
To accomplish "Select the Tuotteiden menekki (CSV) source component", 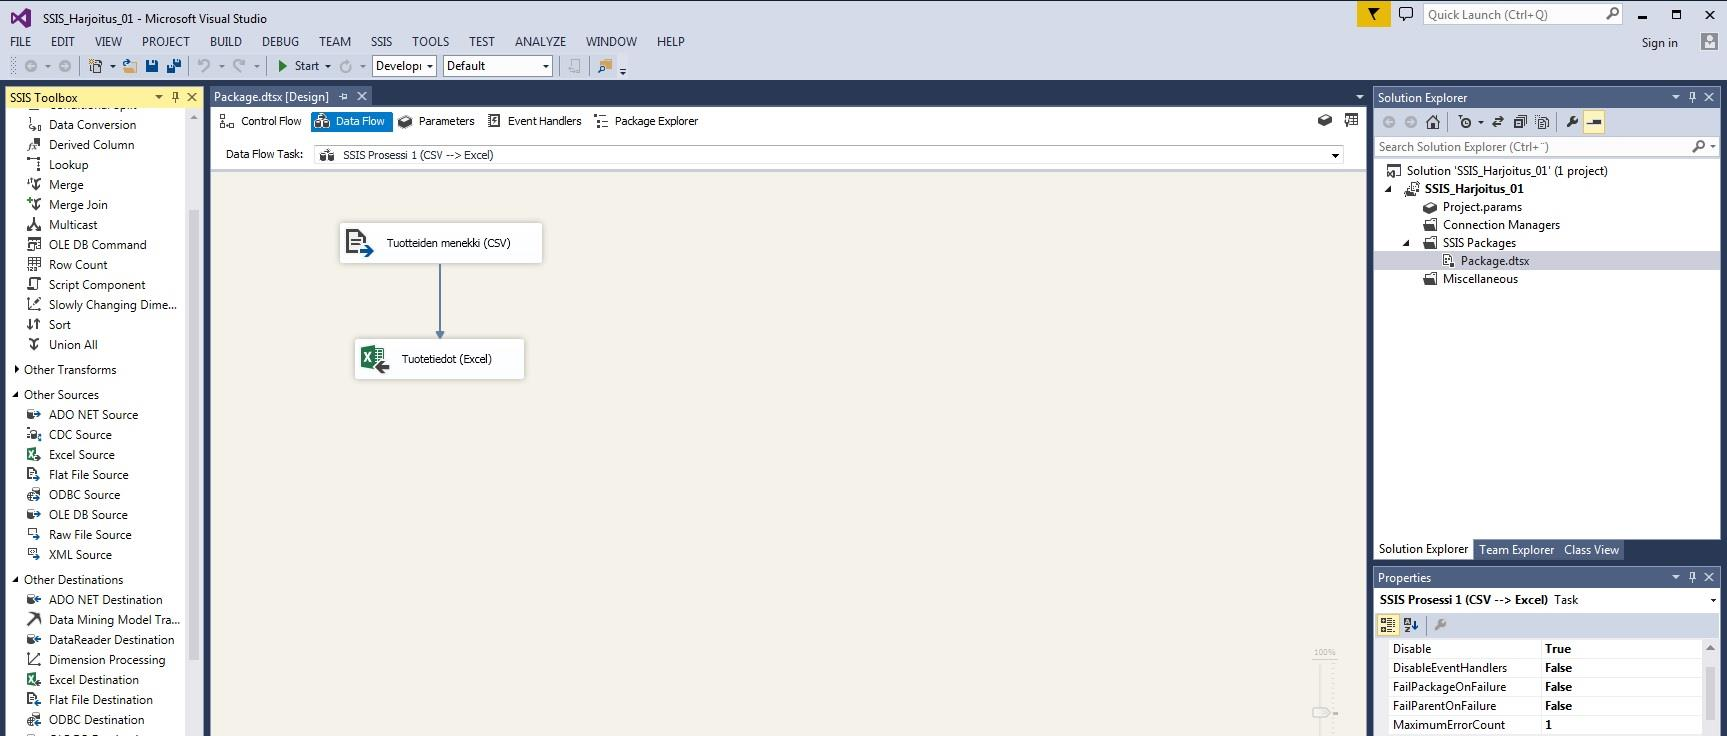I will [x=441, y=243].
